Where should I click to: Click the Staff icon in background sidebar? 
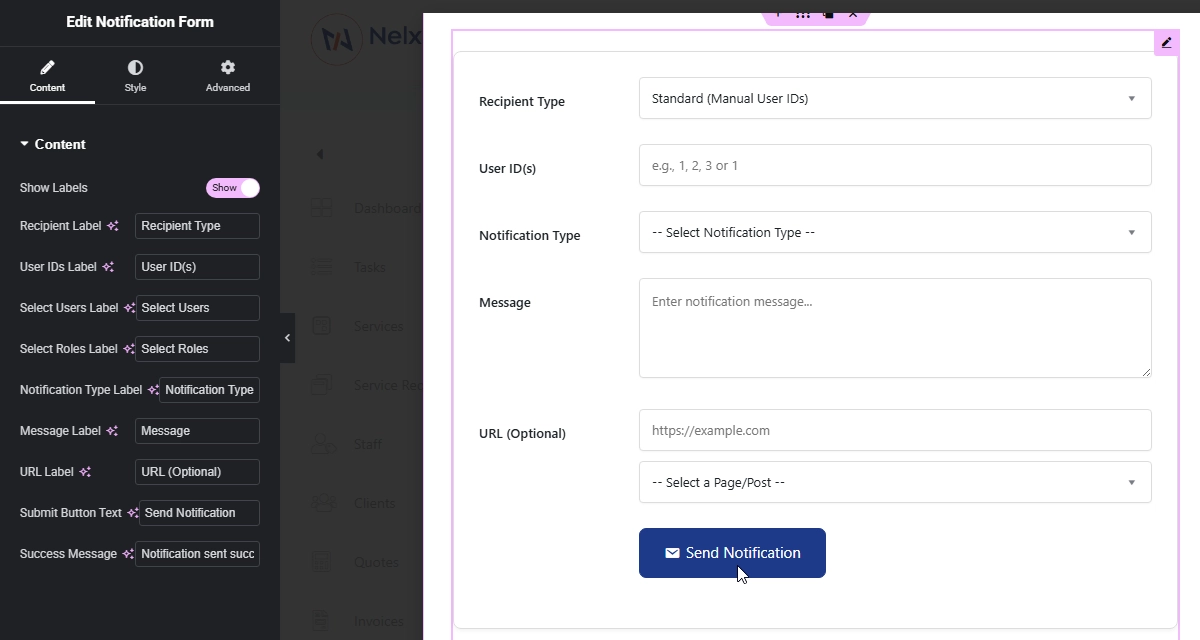tap(321, 444)
